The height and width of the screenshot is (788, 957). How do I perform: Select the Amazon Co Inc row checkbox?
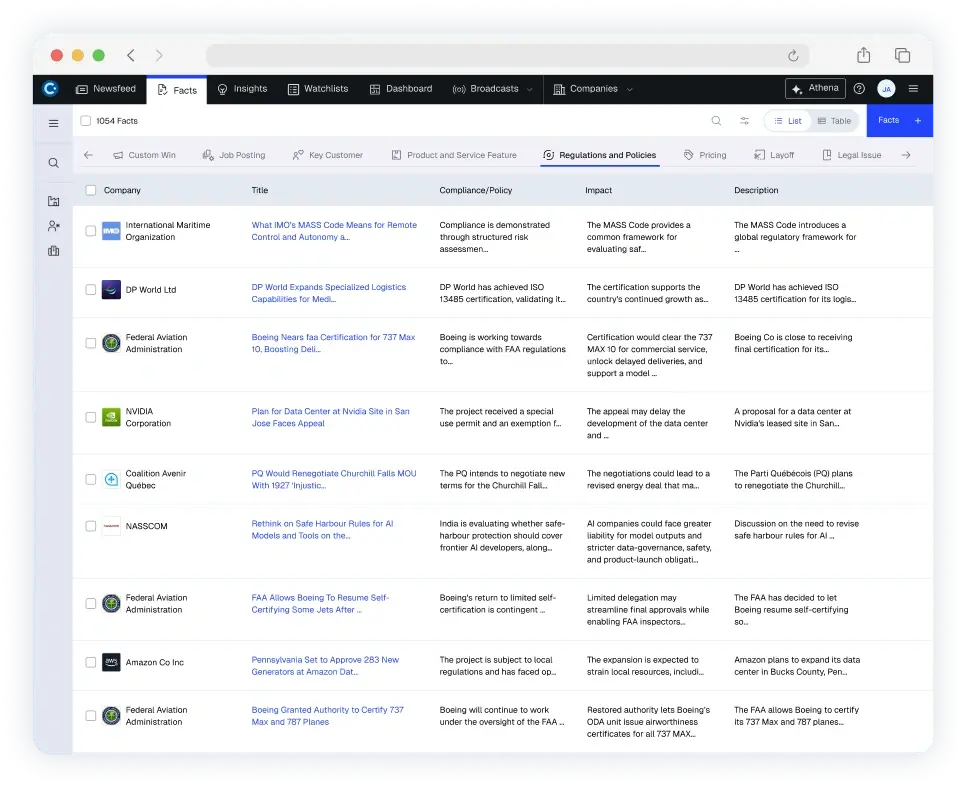click(x=90, y=662)
